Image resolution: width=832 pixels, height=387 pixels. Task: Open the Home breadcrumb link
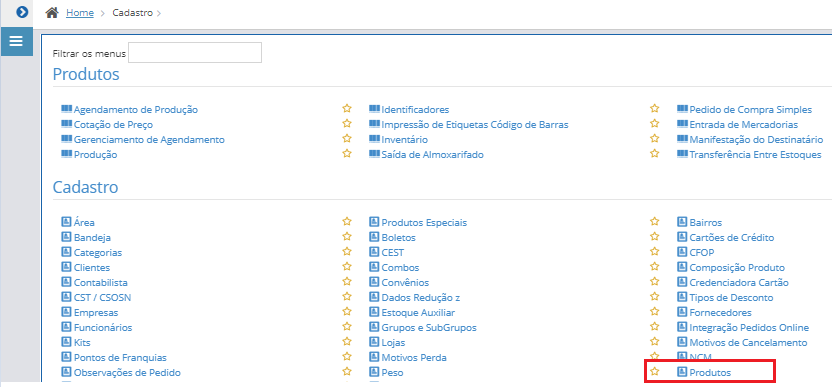tap(80, 13)
